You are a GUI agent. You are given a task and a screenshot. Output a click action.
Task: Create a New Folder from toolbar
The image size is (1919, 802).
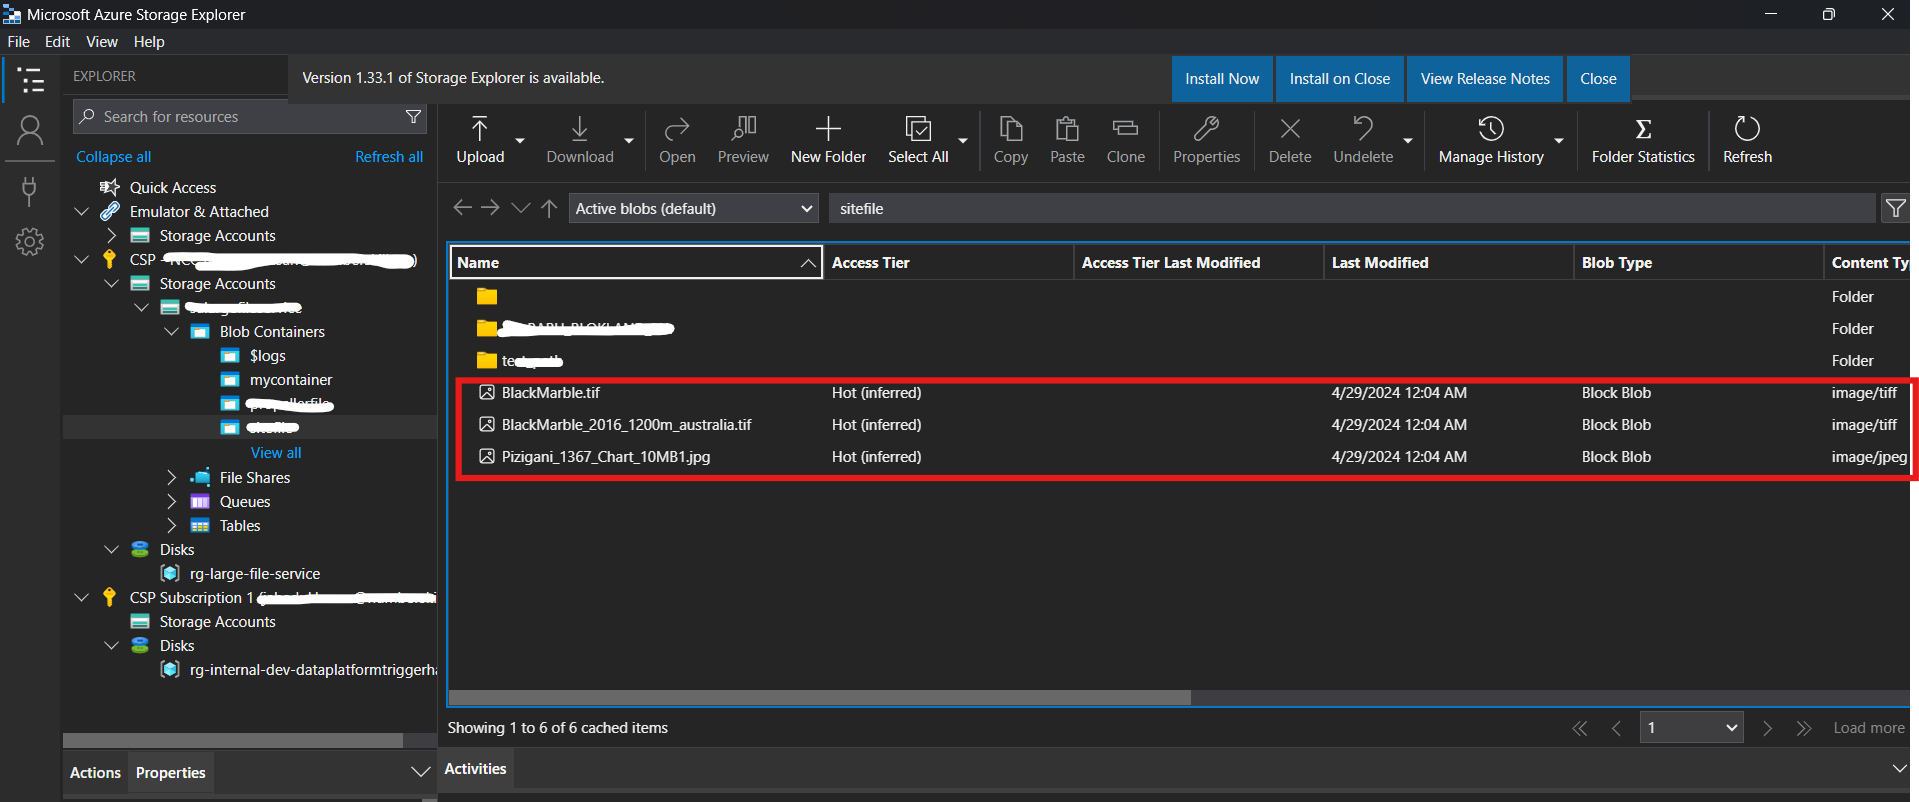click(828, 140)
